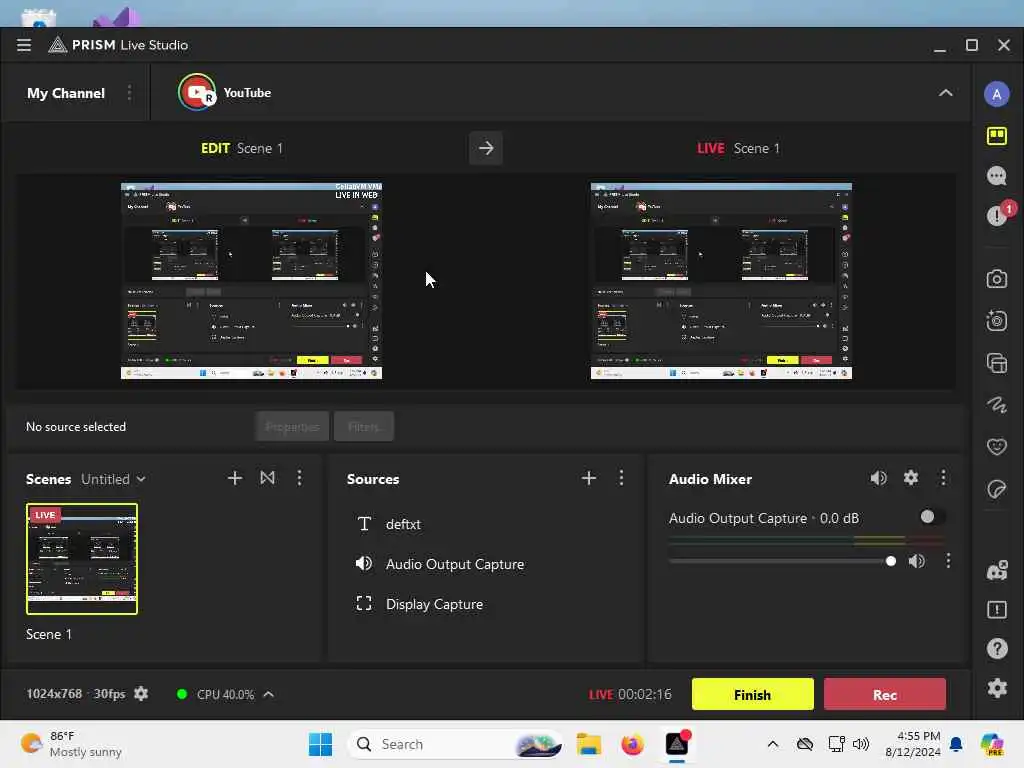
Task: Open the Audio Mixer three-dot menu
Action: [943, 478]
